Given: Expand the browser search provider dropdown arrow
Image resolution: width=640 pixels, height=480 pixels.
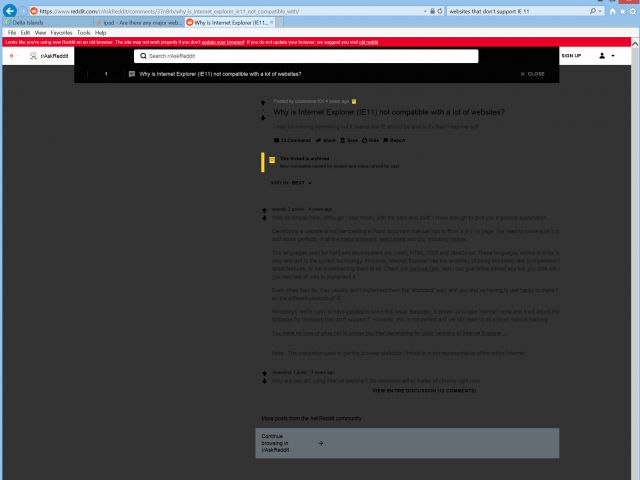Looking at the screenshot, I should [600, 11].
